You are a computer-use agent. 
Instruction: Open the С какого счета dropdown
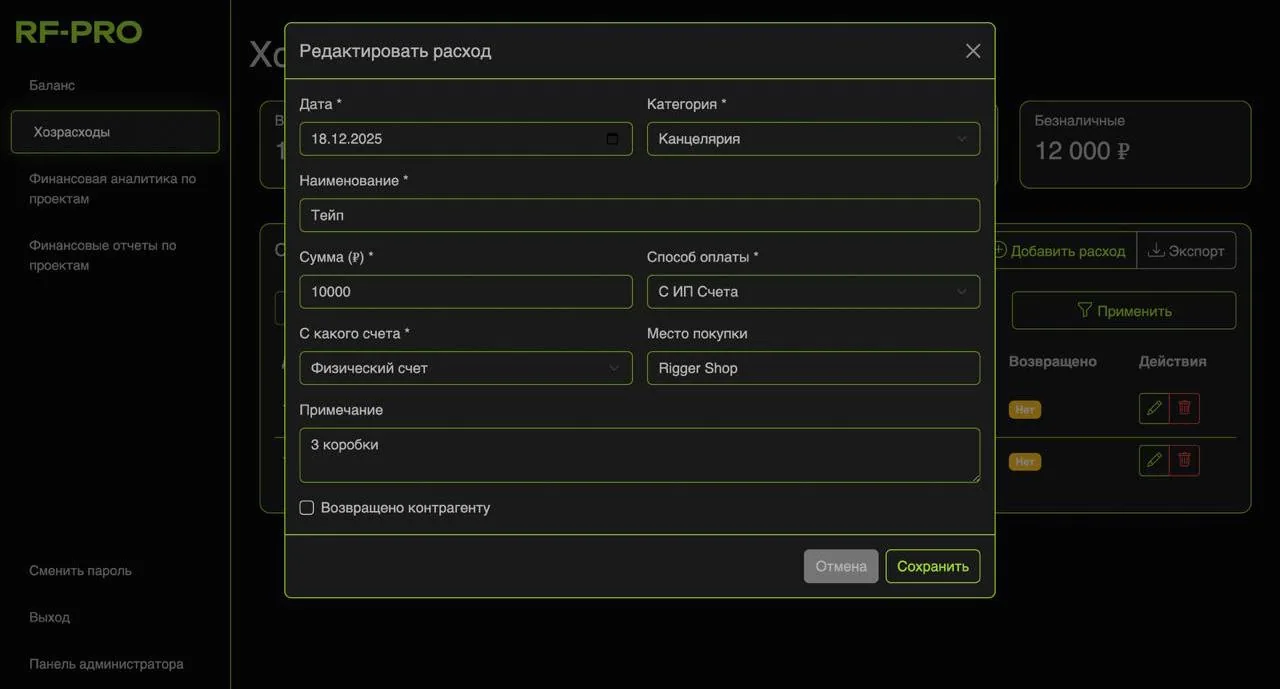[466, 368]
